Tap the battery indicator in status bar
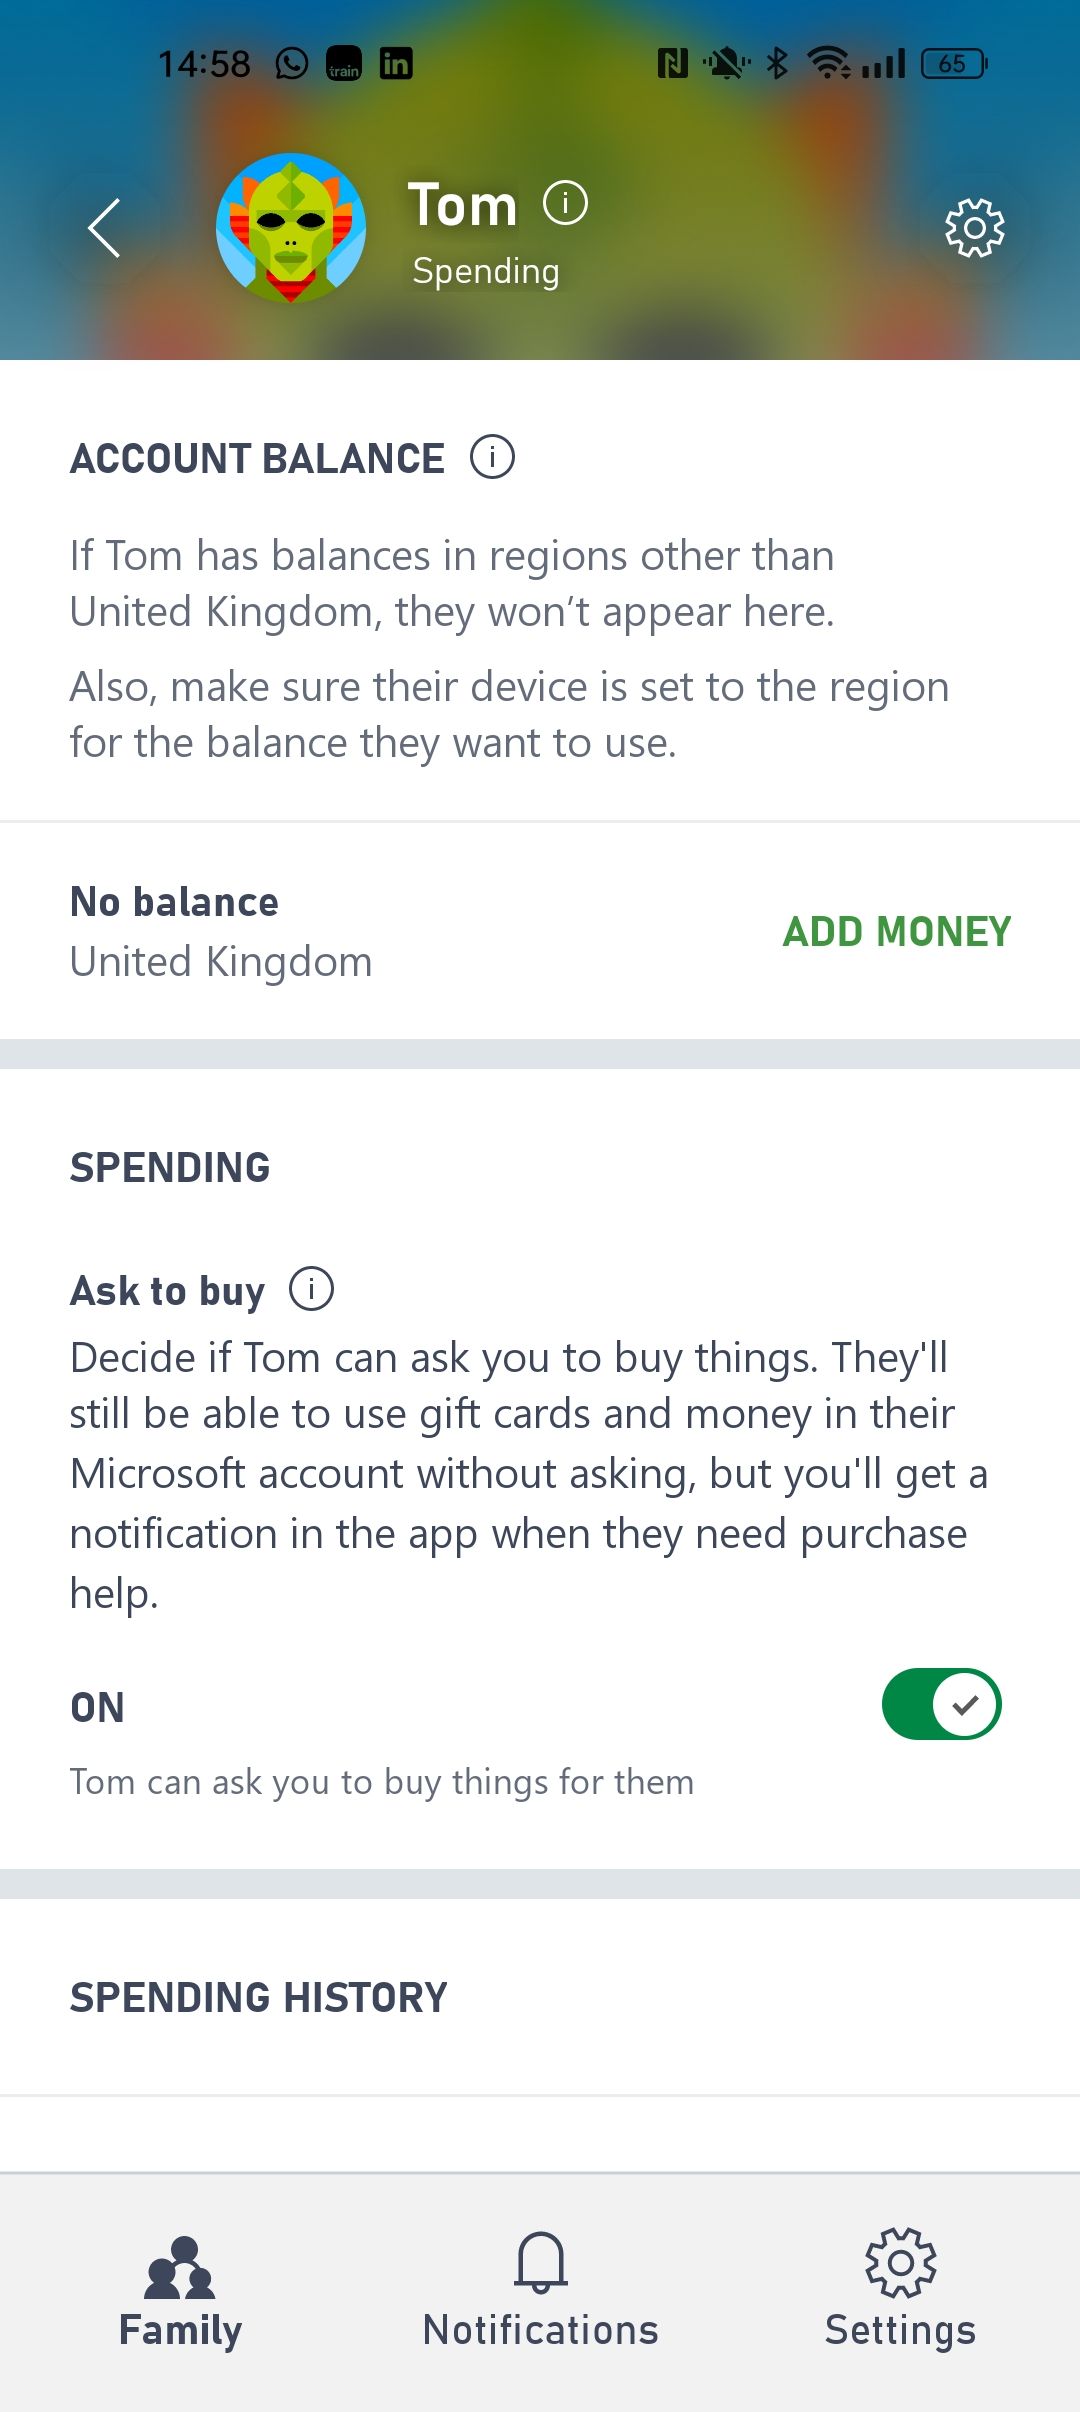 tap(953, 64)
